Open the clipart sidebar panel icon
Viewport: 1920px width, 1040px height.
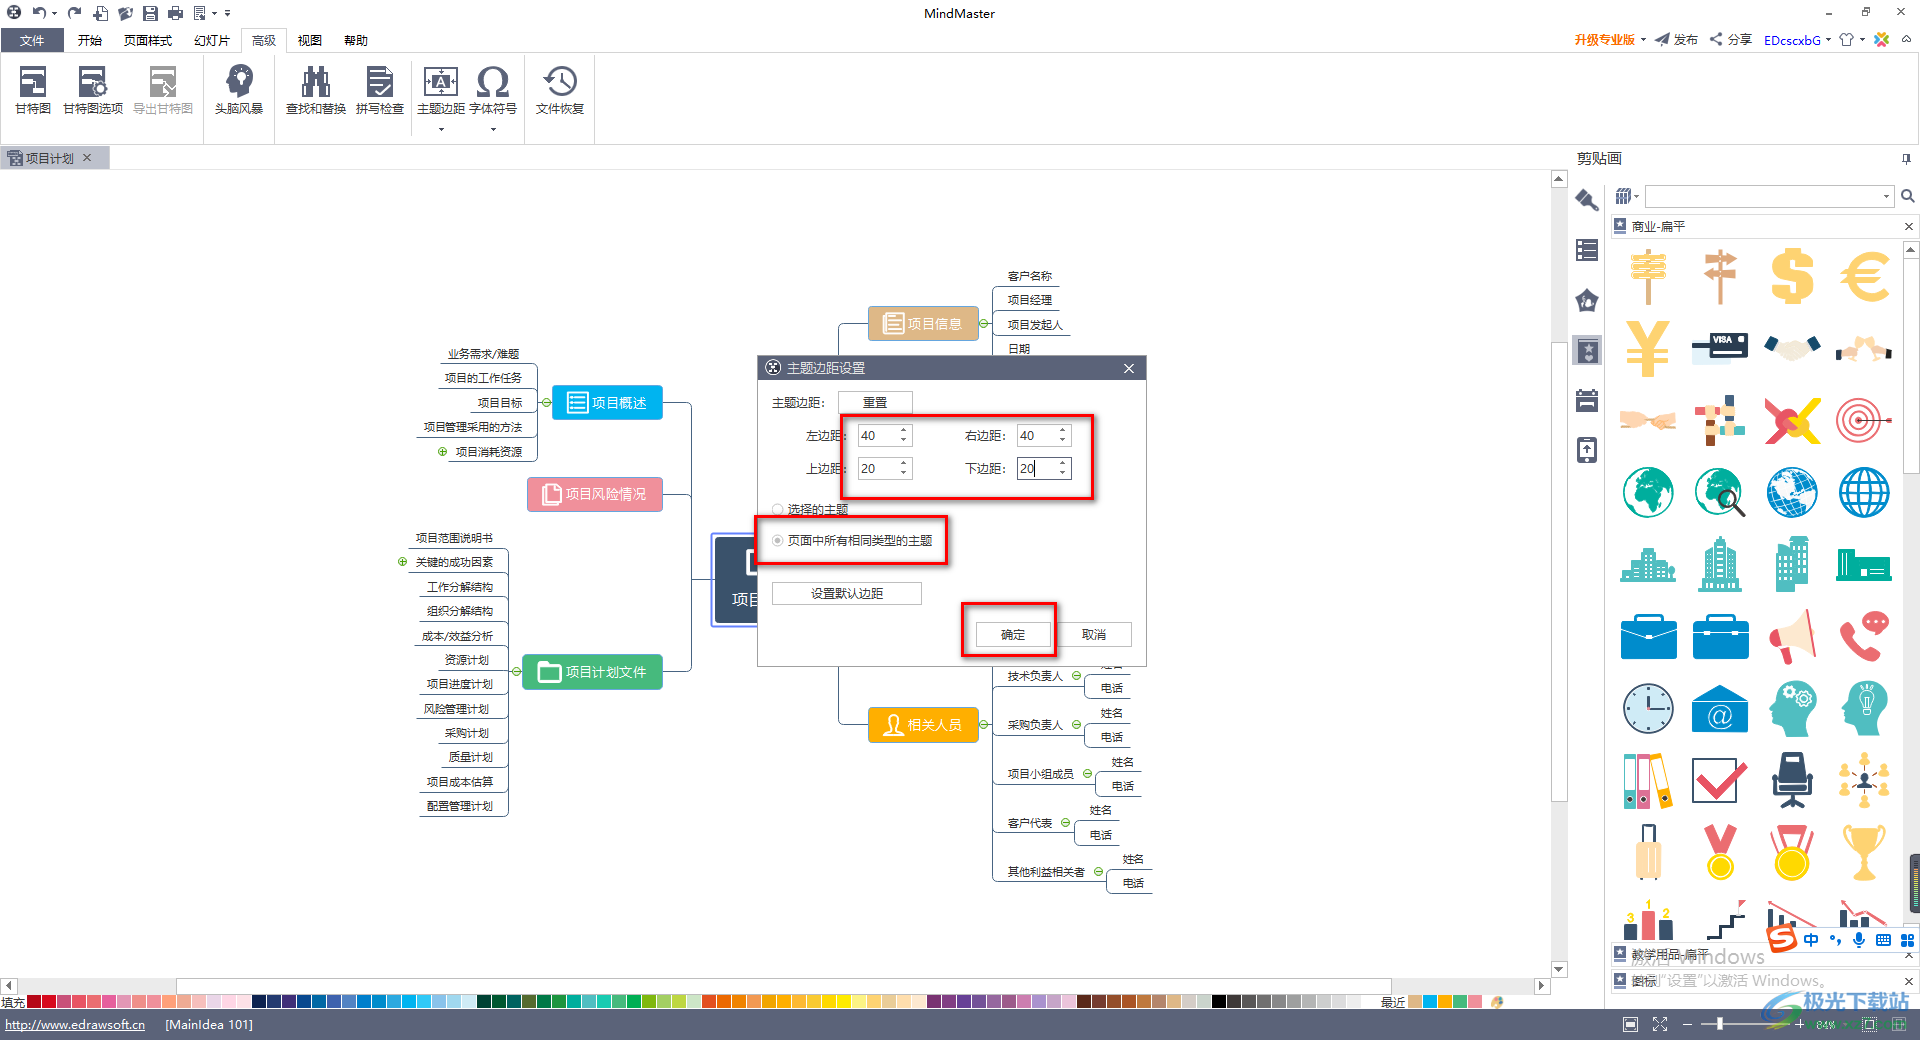[x=1587, y=350]
